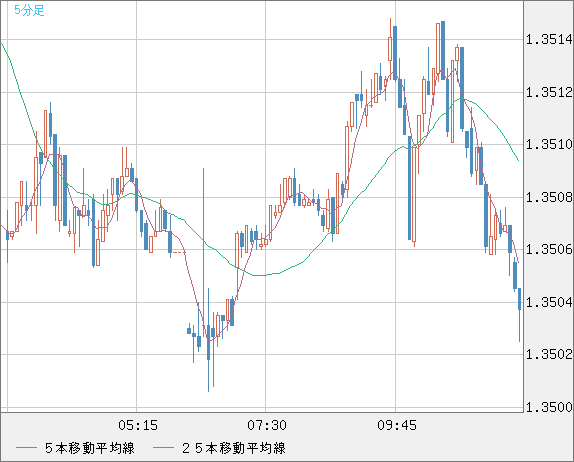Click the purple legend line swatch
574x462 pixels.
point(27,448)
